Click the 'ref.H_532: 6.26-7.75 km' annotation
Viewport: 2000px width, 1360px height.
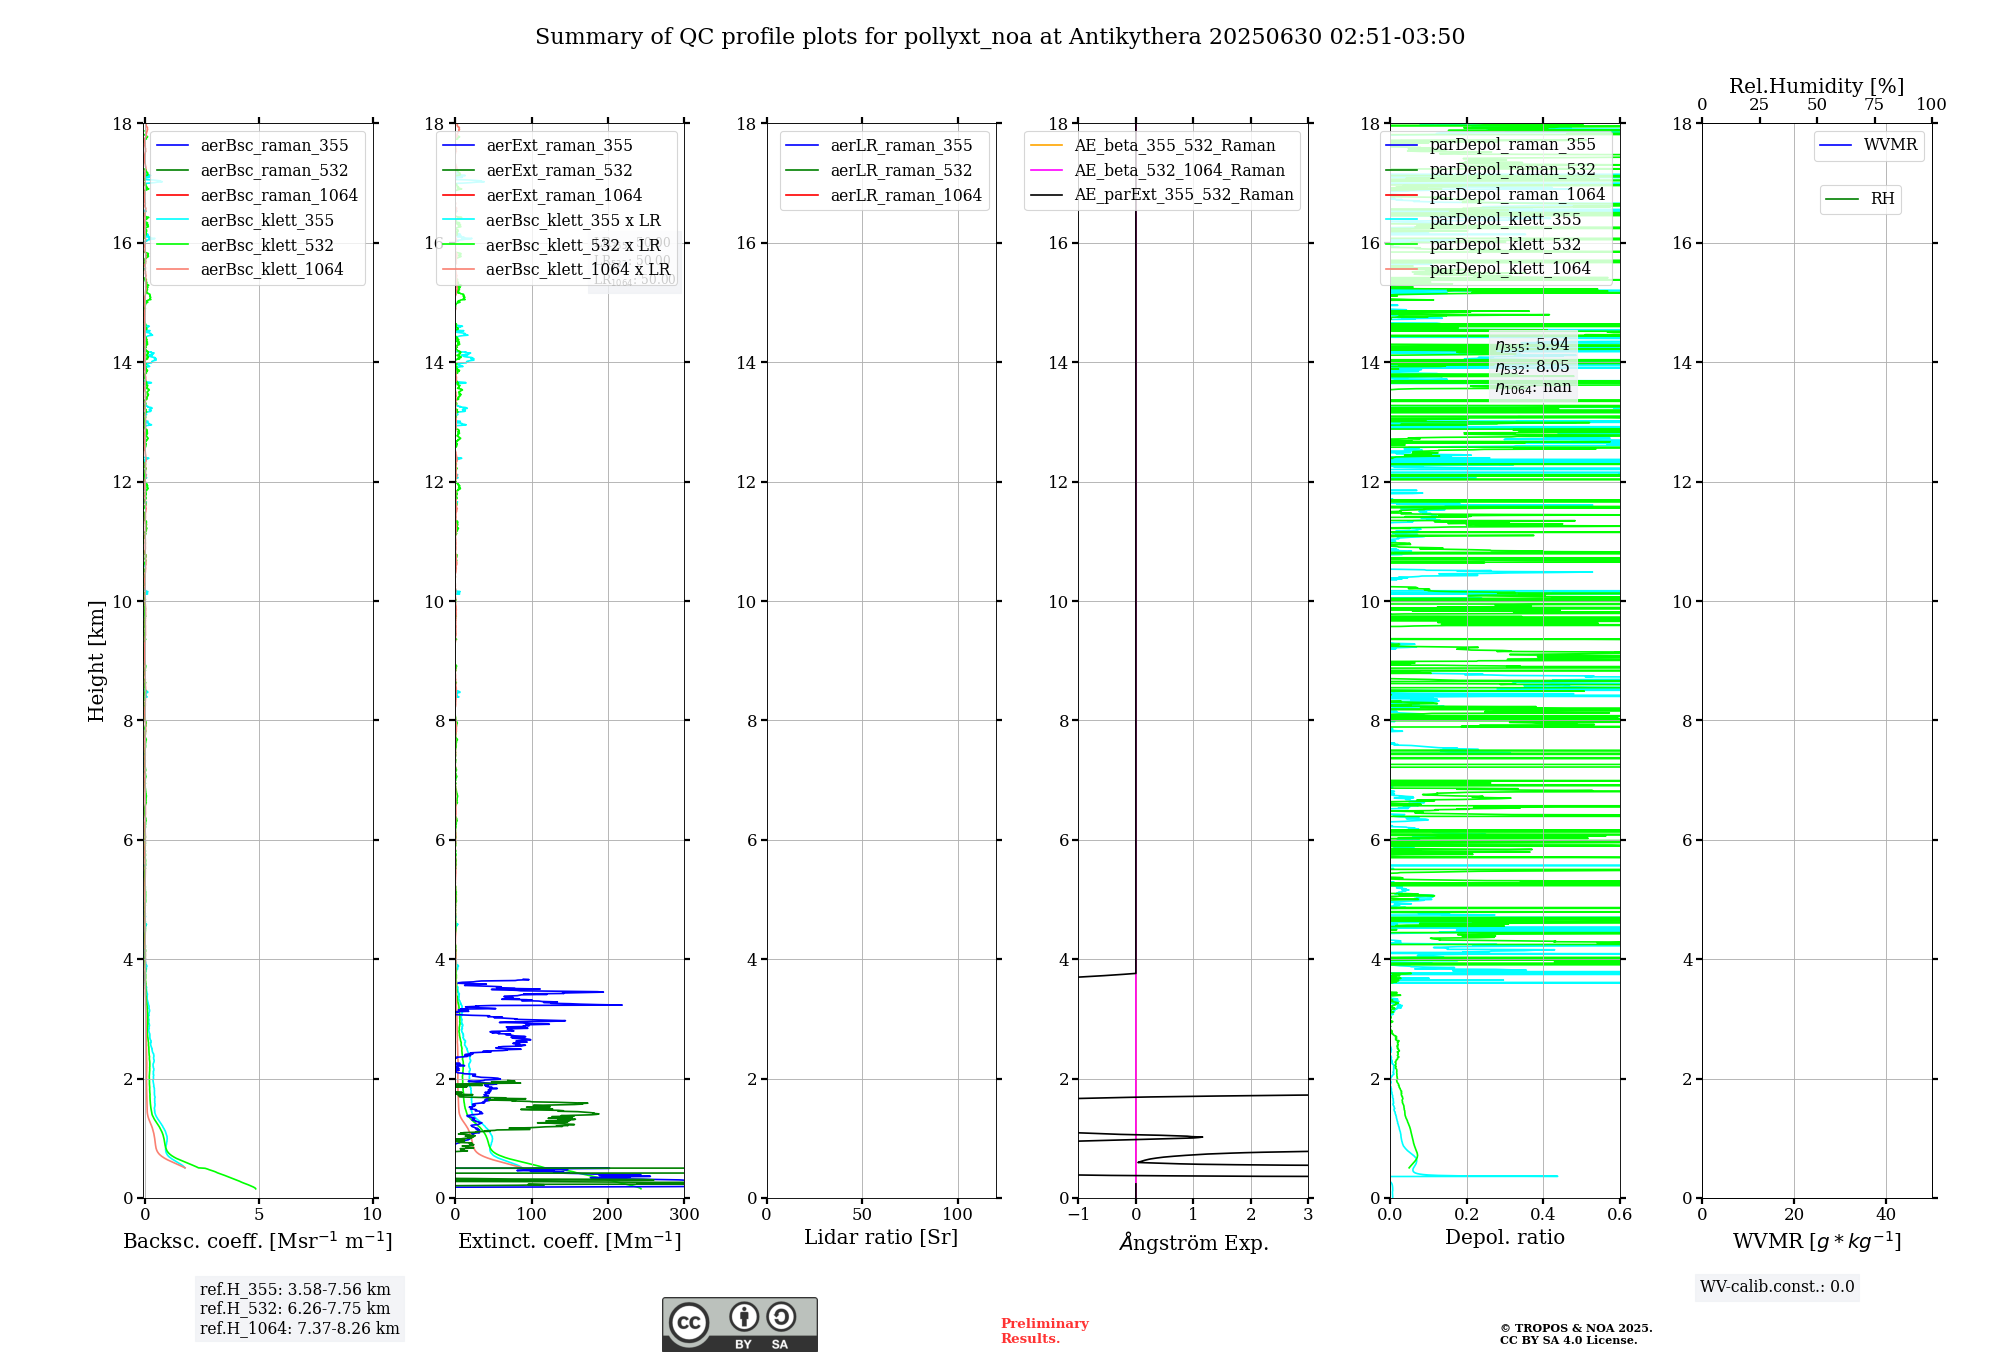point(295,1309)
